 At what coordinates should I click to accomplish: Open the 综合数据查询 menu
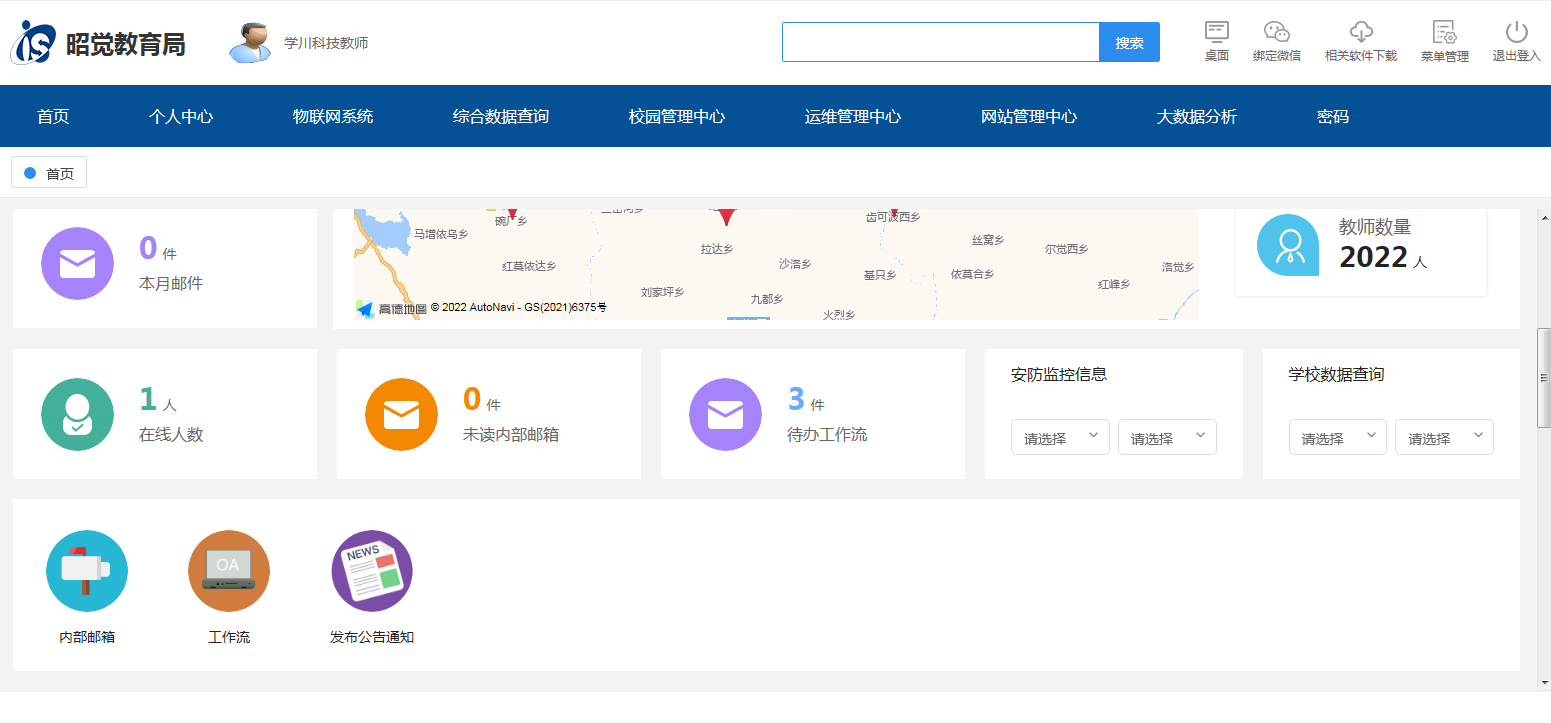(x=501, y=117)
